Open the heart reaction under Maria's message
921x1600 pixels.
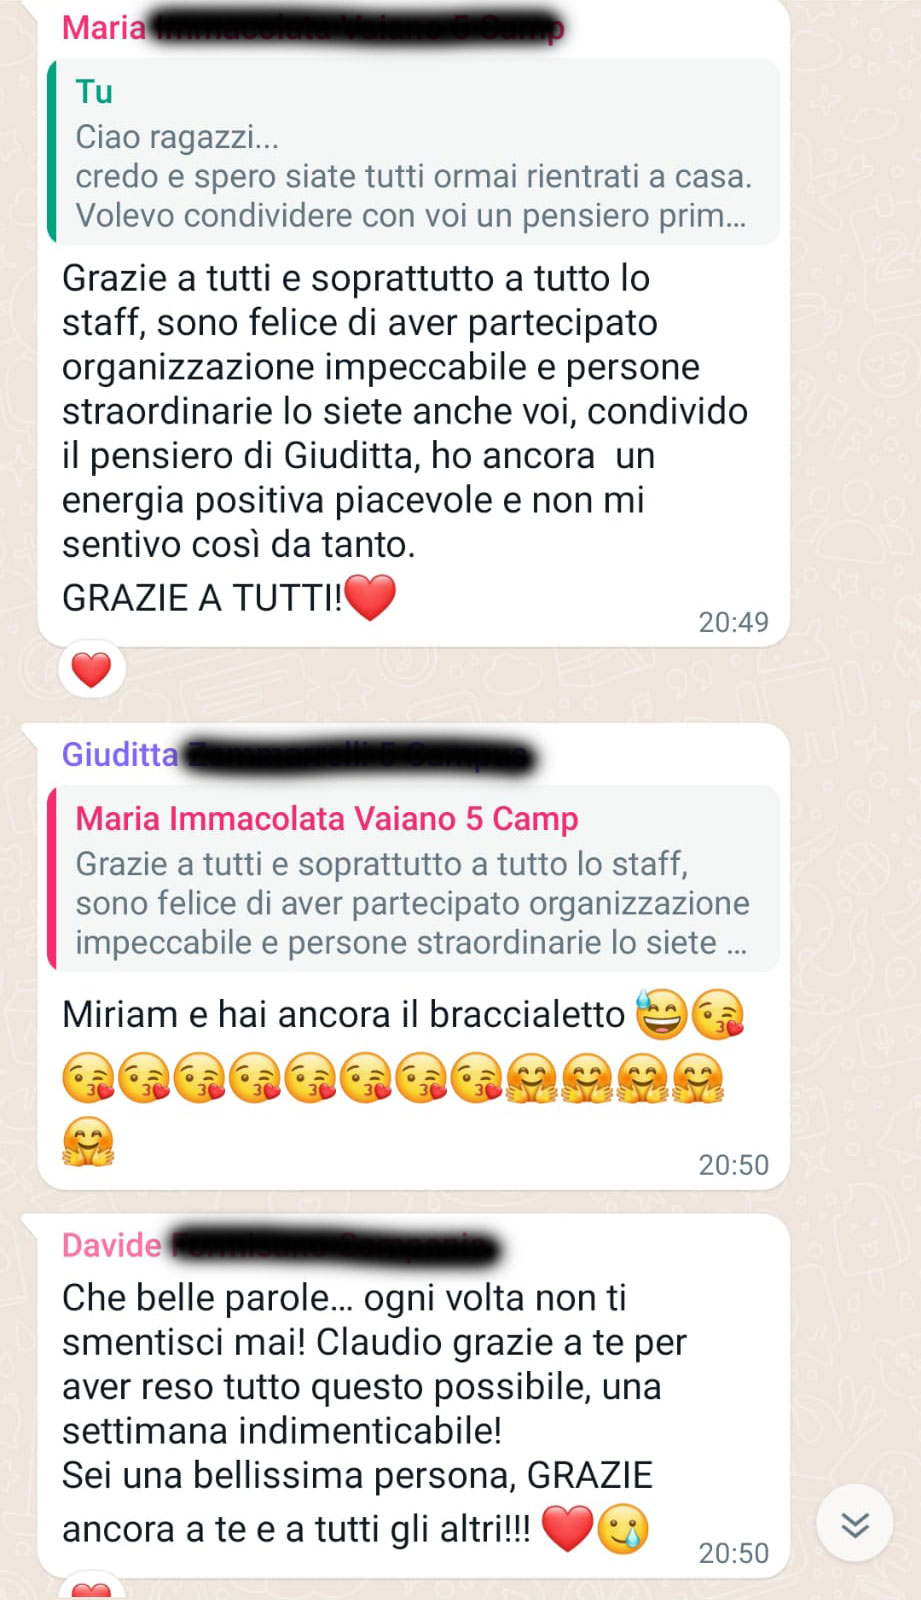(x=92, y=670)
